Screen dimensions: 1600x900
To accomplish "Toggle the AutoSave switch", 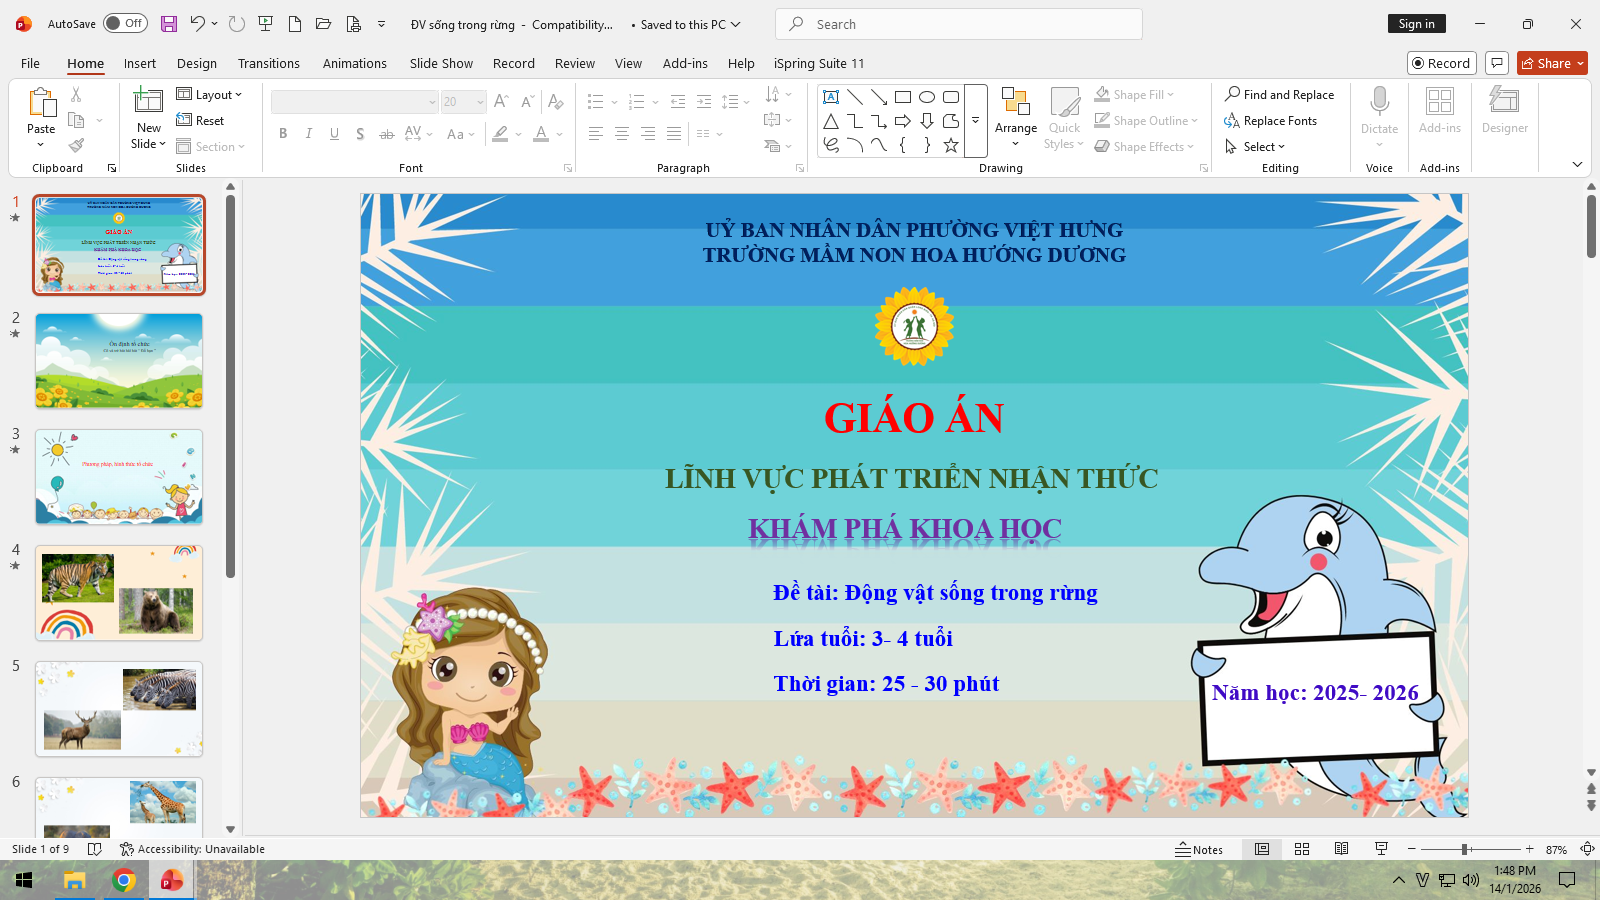I will [x=125, y=24].
